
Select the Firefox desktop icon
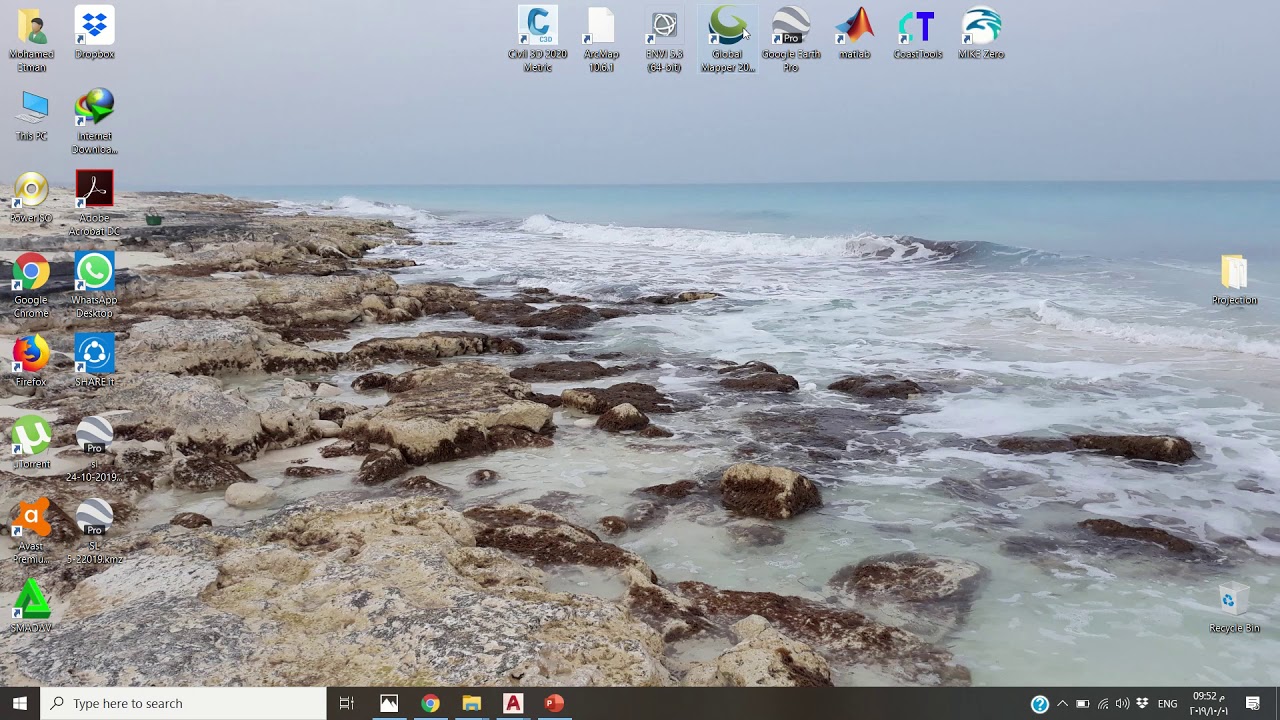[31, 361]
